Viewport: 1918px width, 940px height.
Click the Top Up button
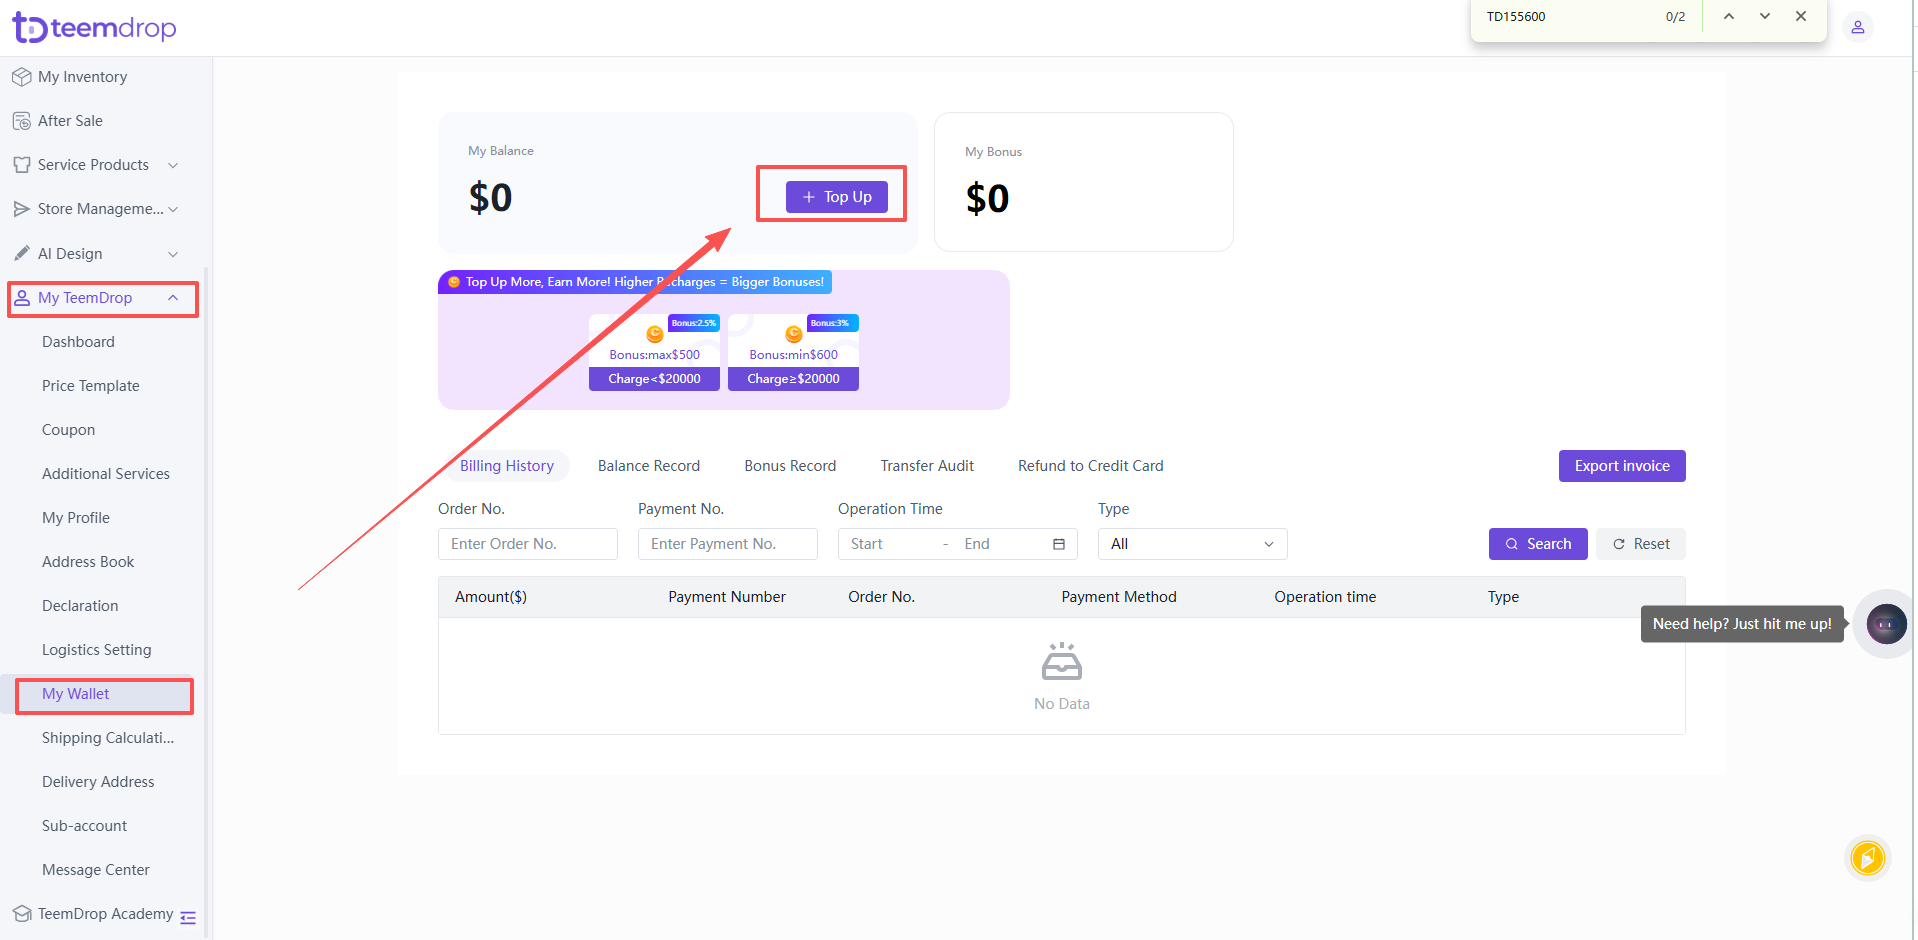[x=836, y=197]
